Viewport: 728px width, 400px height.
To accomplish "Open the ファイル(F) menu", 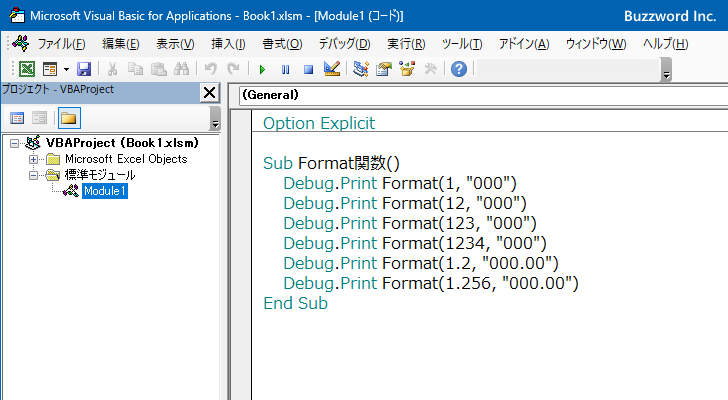I will point(61,44).
